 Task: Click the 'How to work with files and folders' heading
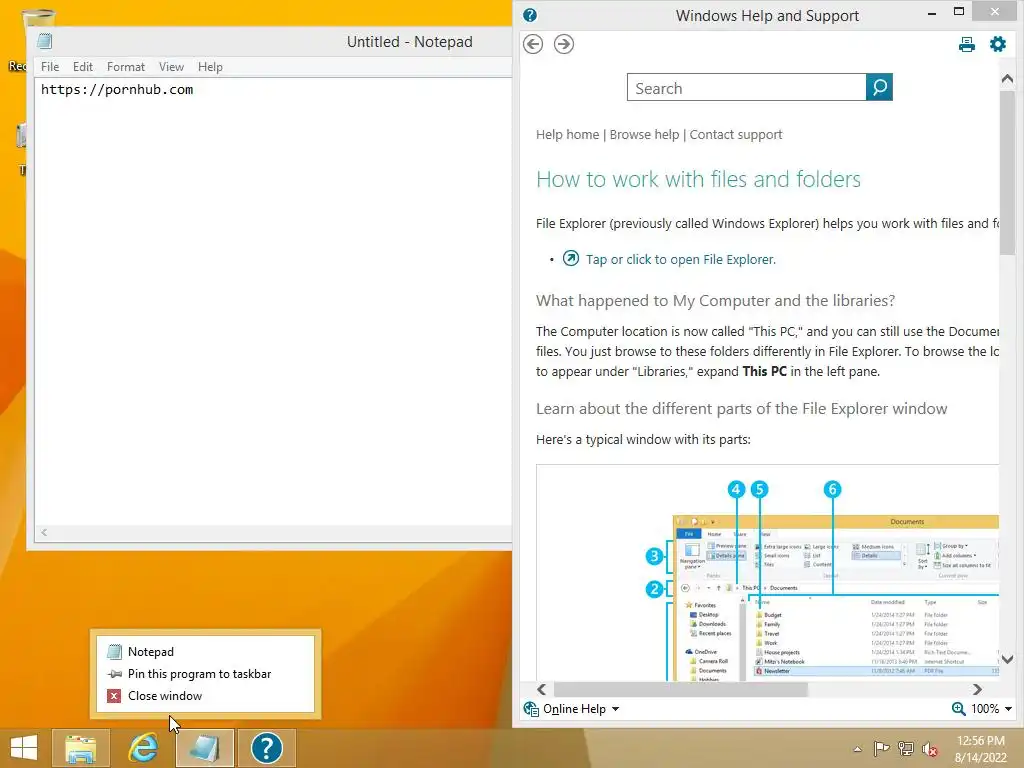[x=698, y=179]
